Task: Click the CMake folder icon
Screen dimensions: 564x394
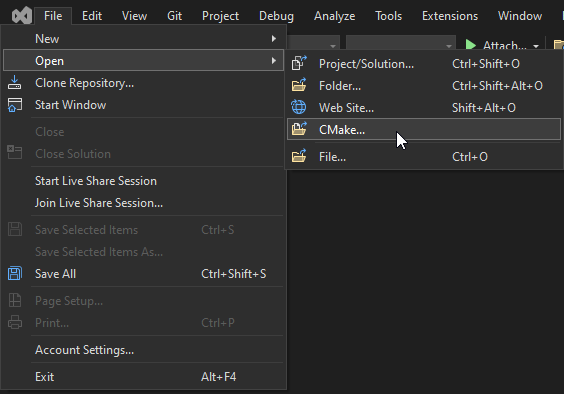Action: 299,128
